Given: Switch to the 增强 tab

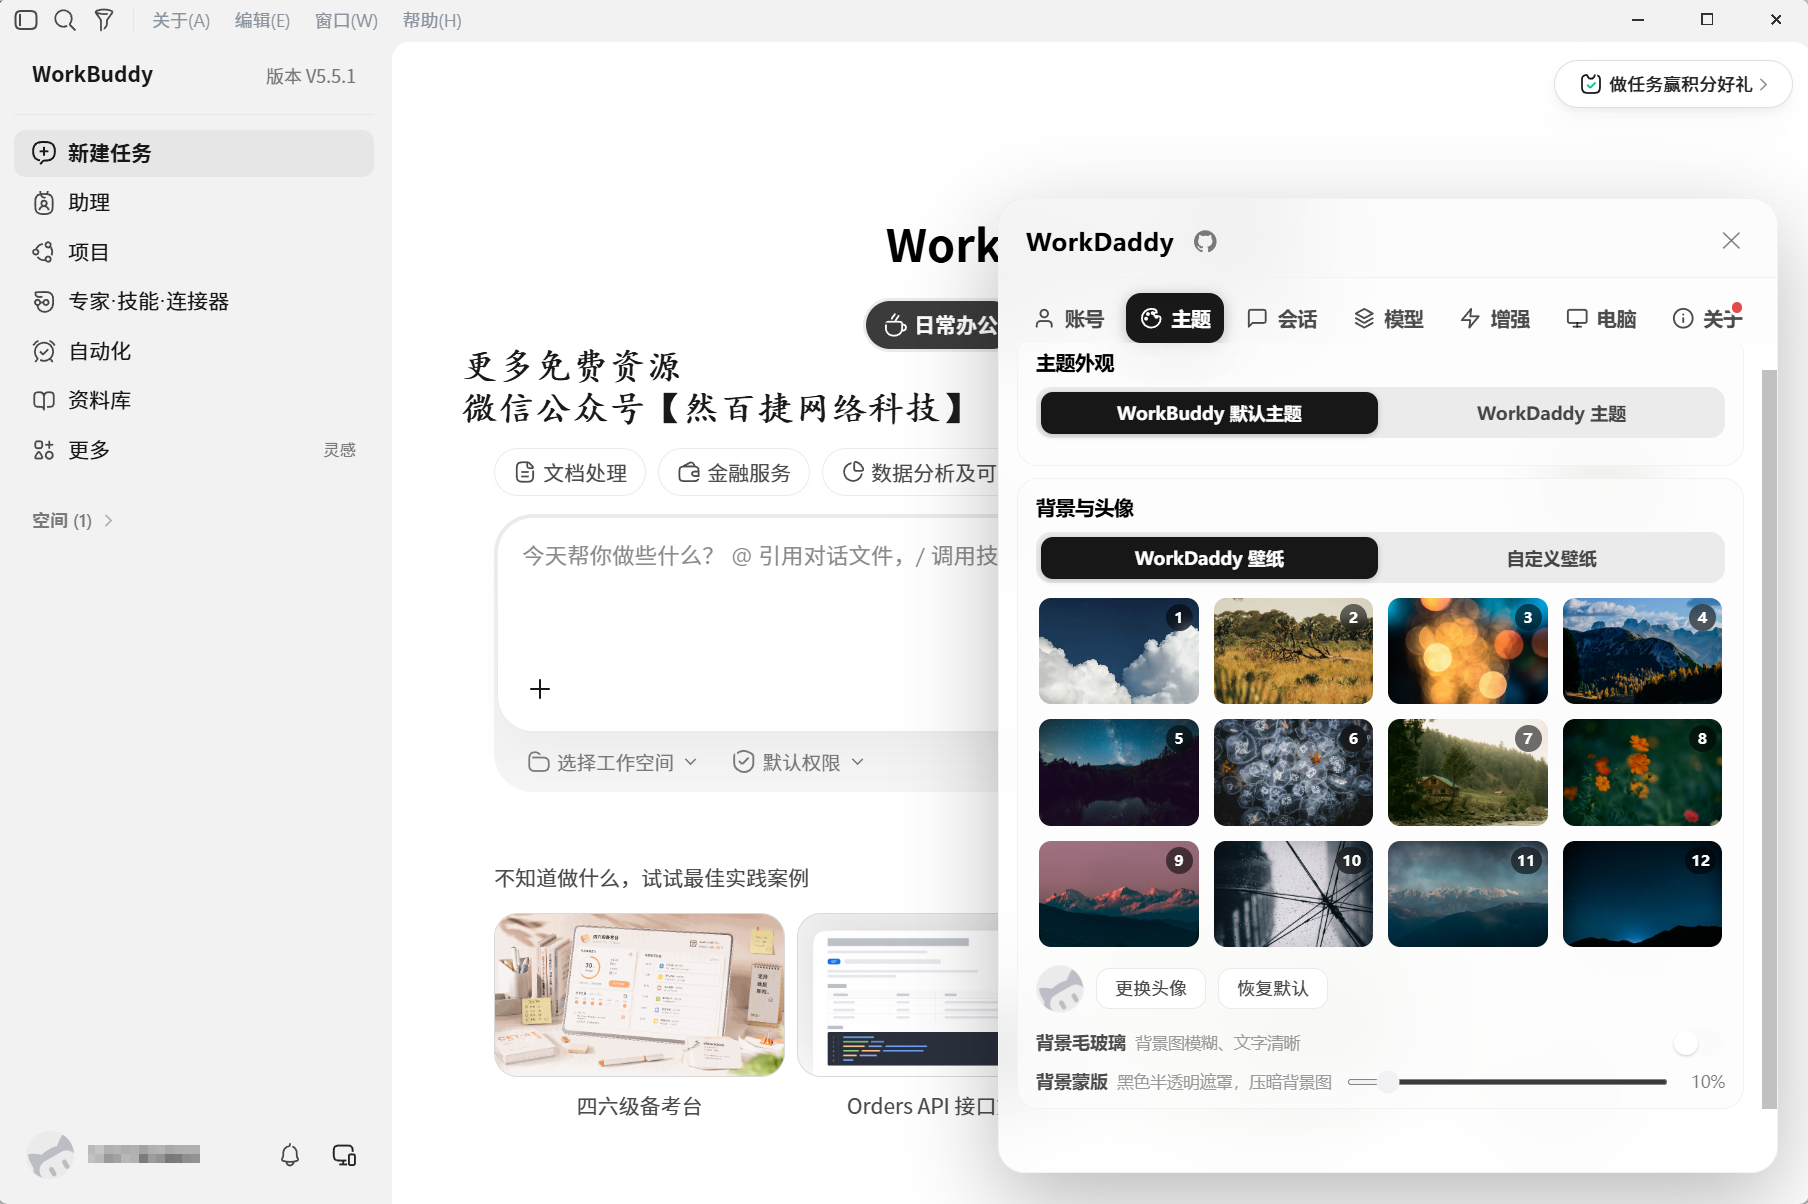Looking at the screenshot, I should point(1495,319).
